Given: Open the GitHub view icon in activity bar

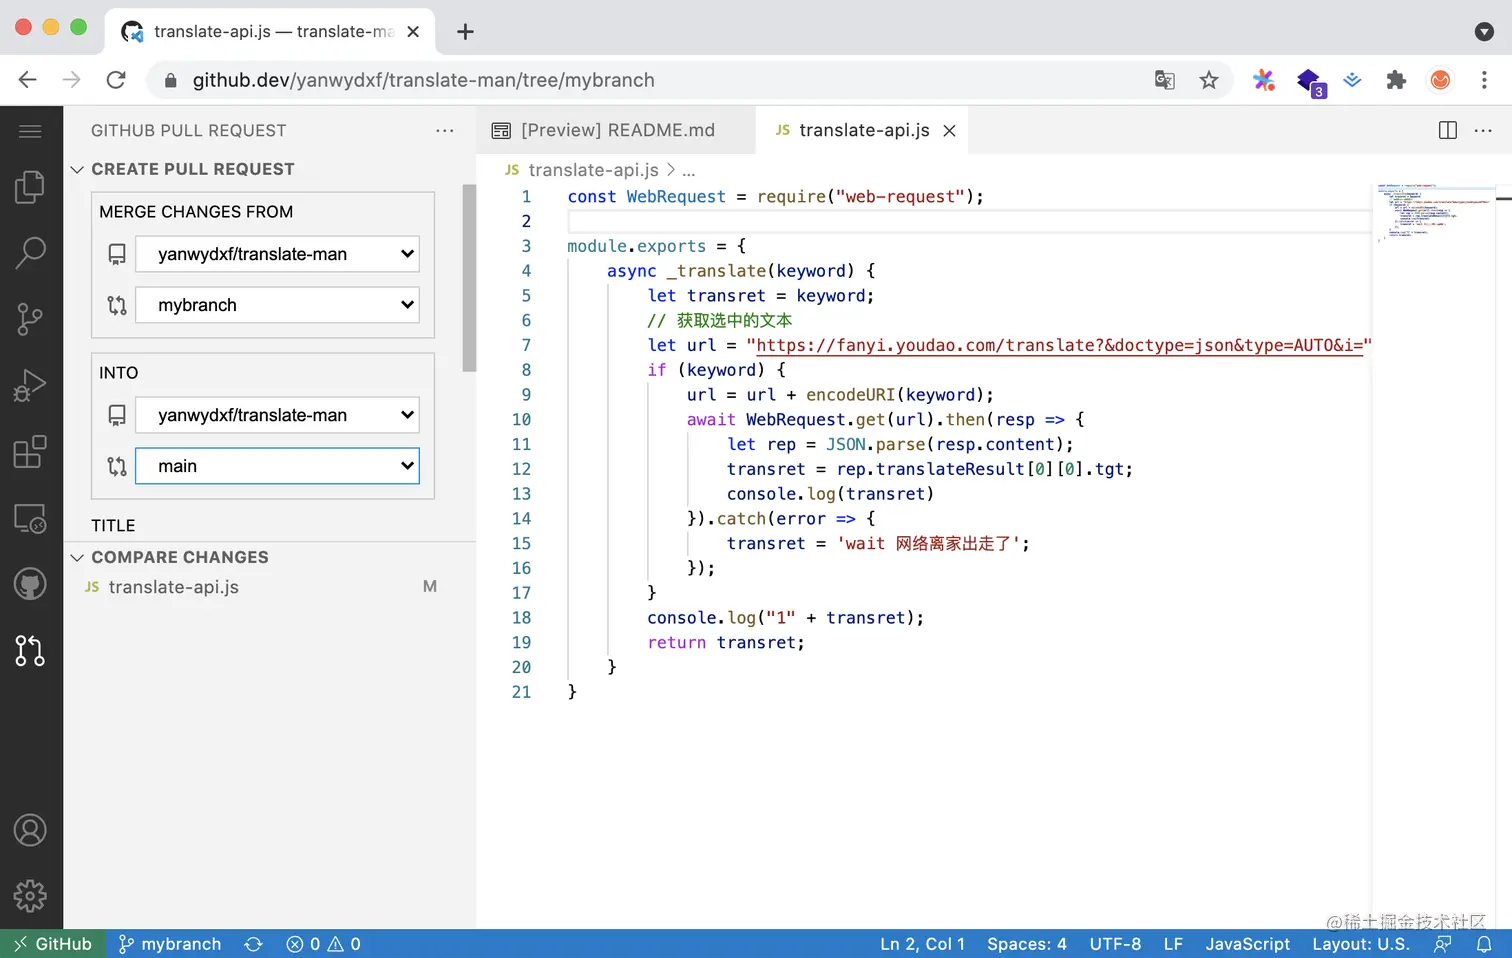Looking at the screenshot, I should 30,584.
